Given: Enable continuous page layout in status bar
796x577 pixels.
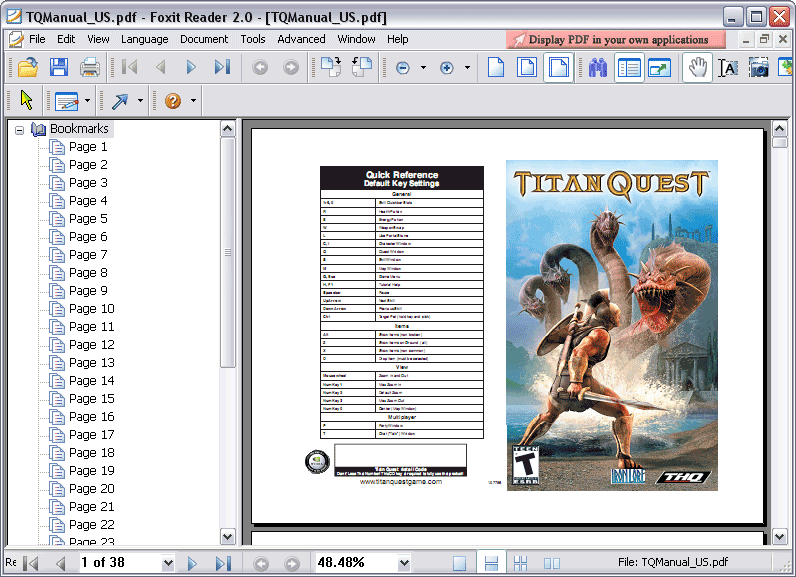Looking at the screenshot, I should pyautogui.click(x=490, y=563).
